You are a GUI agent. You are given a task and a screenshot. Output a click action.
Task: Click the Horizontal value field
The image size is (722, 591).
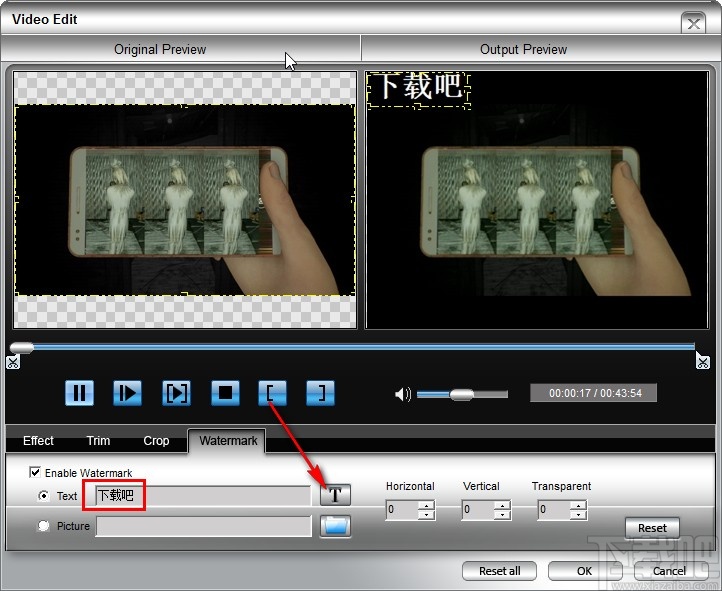(x=402, y=510)
